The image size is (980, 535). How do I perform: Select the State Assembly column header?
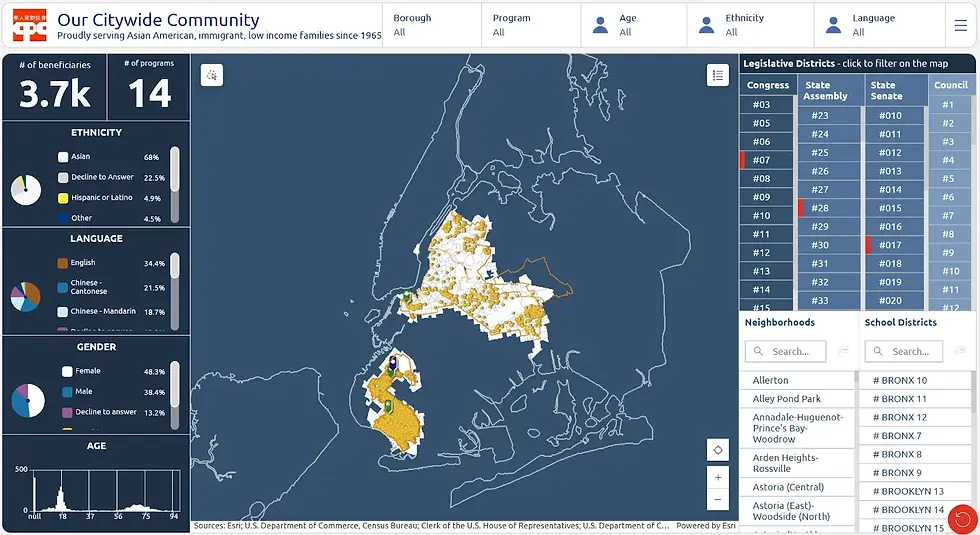pos(829,91)
